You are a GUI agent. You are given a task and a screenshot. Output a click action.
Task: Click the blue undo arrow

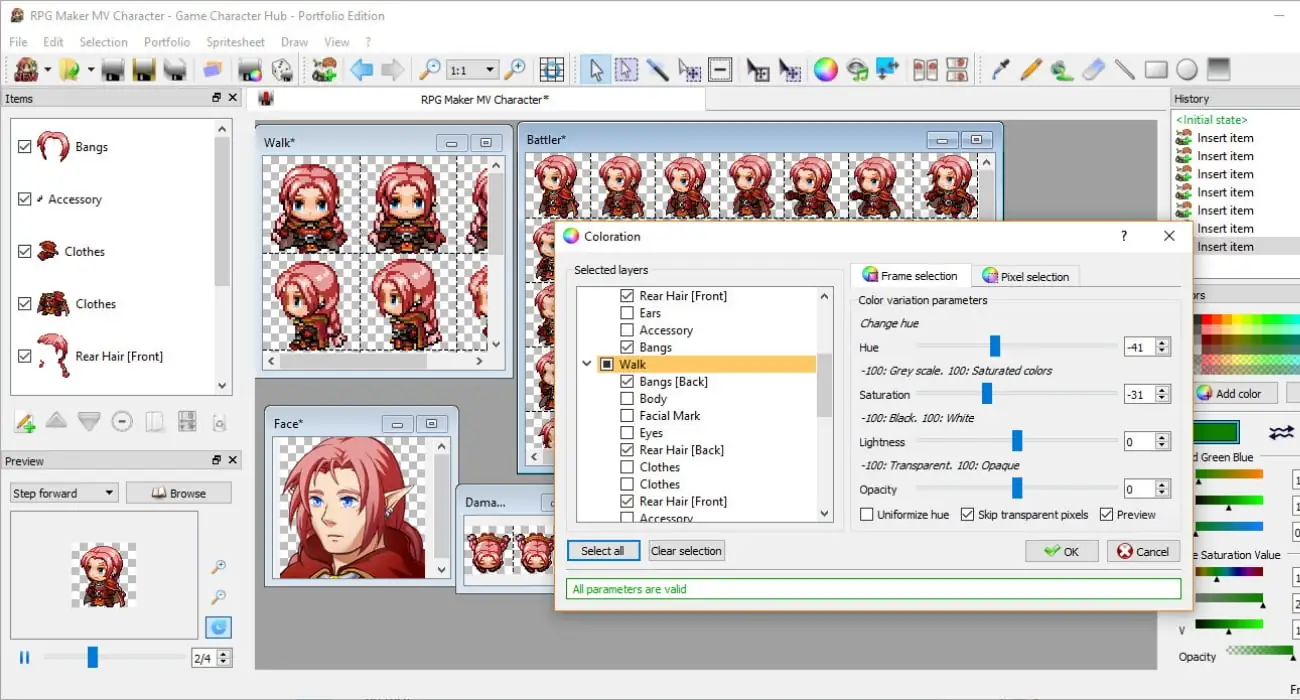point(360,69)
